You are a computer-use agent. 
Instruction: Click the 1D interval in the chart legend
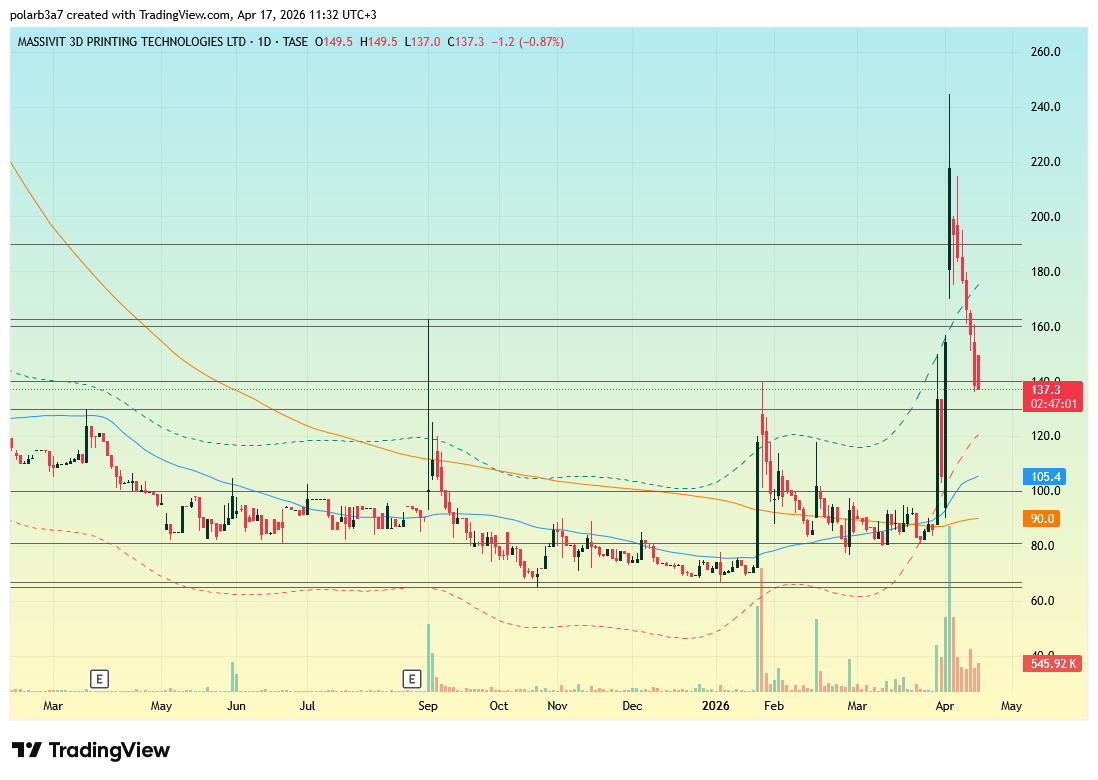(x=264, y=42)
